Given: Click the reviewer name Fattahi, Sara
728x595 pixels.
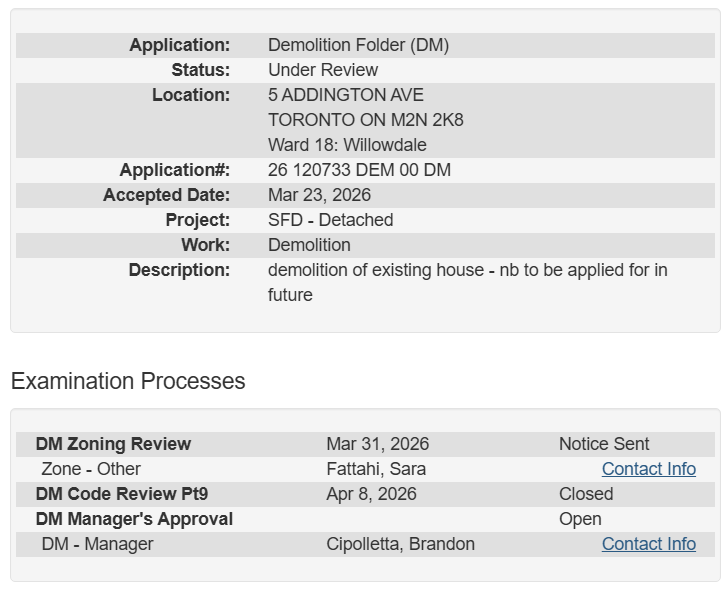Looking at the screenshot, I should pos(376,469).
